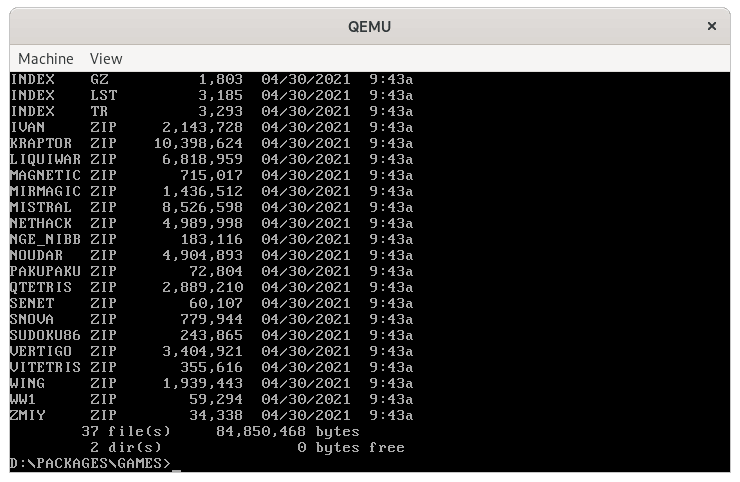This screenshot has width=740, height=482.
Task: Click the 37 file(s) summary text
Action: pos(126,431)
